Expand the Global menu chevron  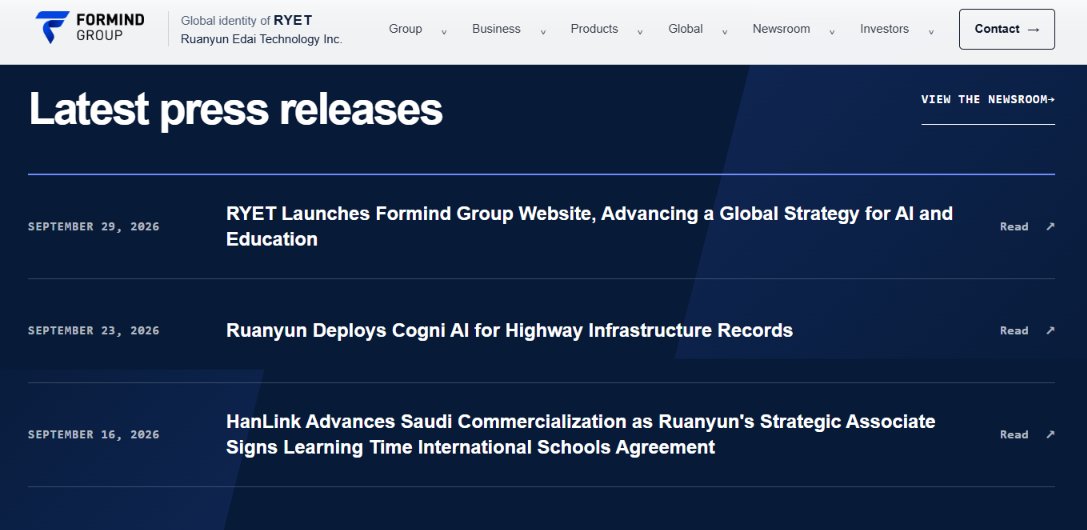724,32
